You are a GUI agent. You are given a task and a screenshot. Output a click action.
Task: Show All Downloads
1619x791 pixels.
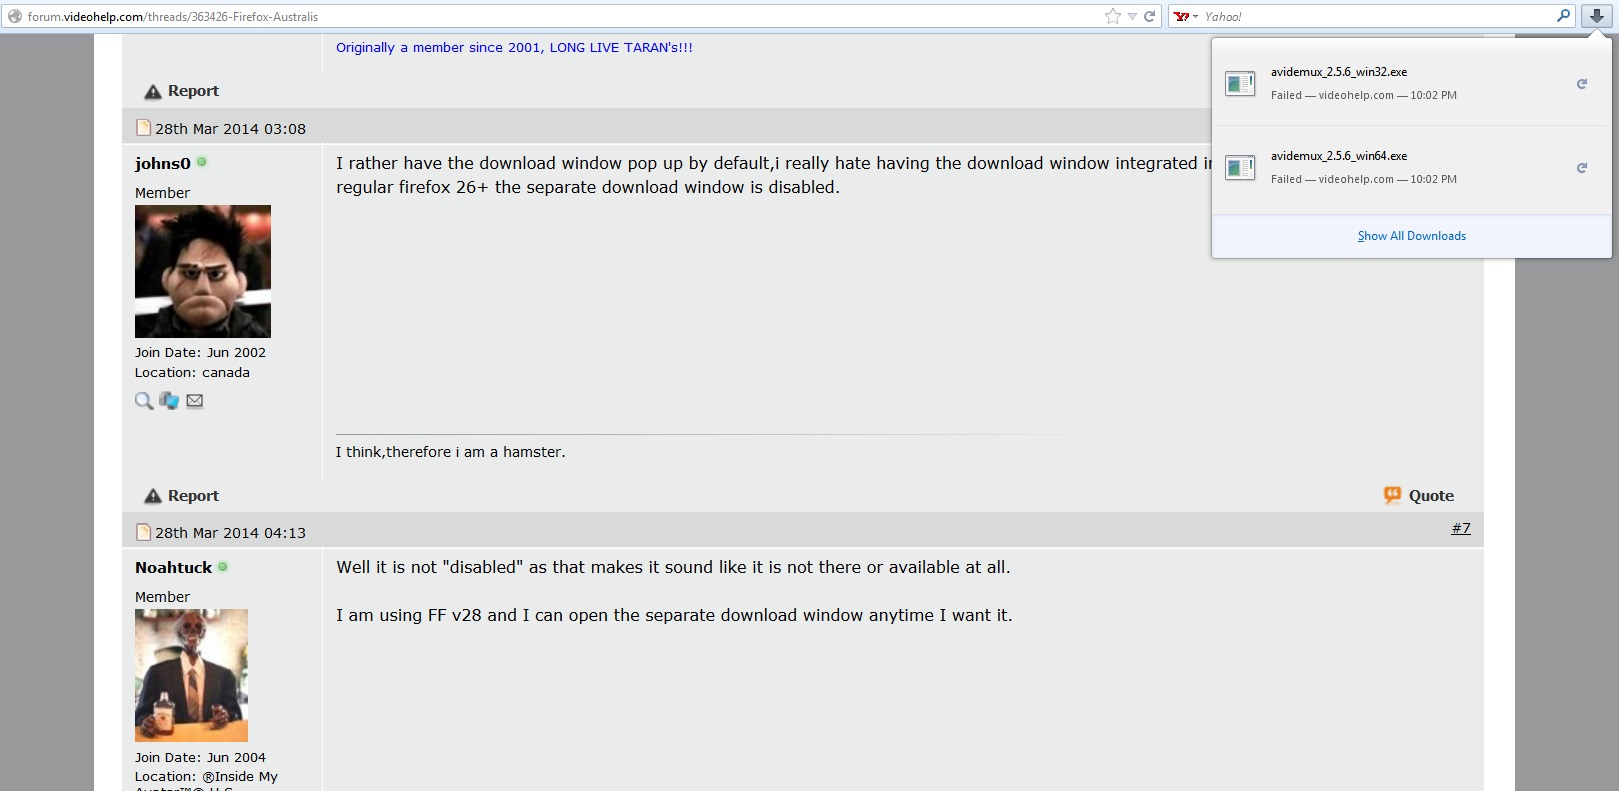click(1411, 236)
